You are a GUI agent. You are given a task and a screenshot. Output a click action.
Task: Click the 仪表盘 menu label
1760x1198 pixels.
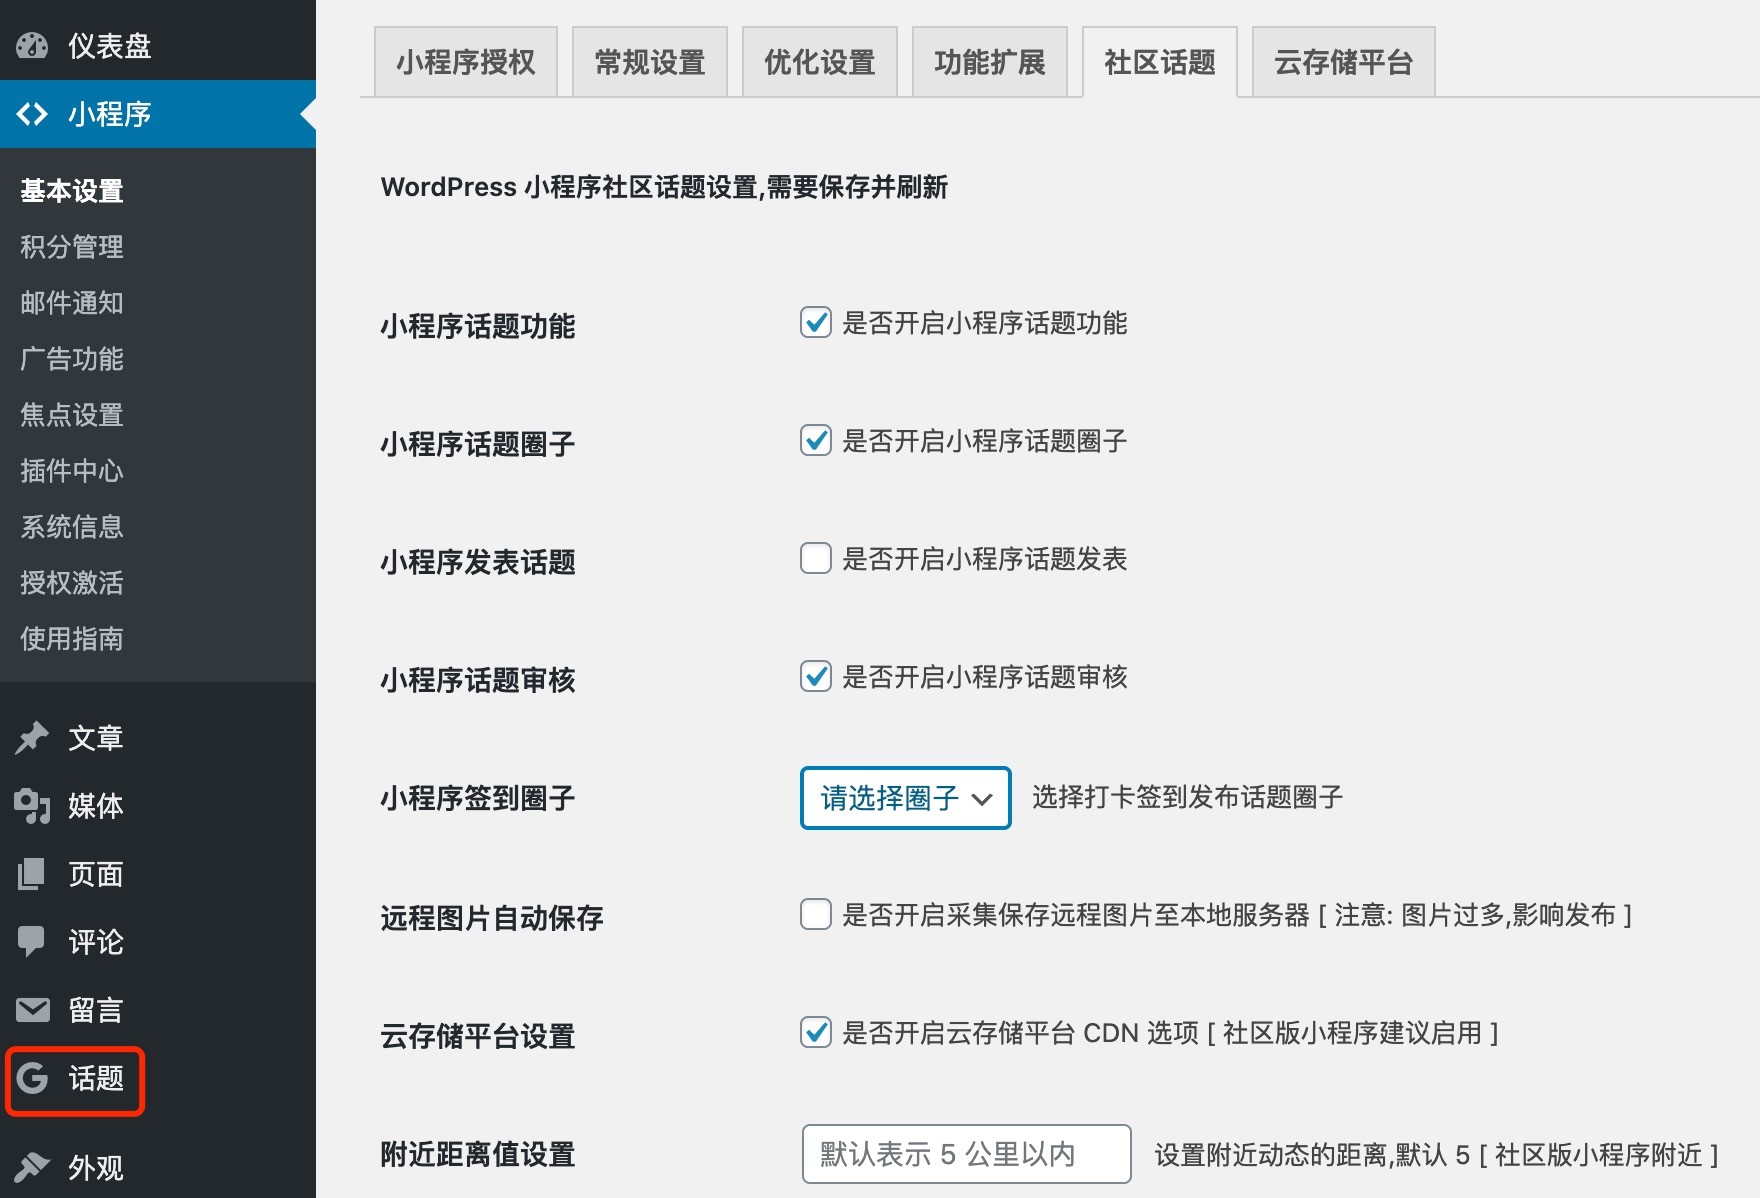[110, 46]
